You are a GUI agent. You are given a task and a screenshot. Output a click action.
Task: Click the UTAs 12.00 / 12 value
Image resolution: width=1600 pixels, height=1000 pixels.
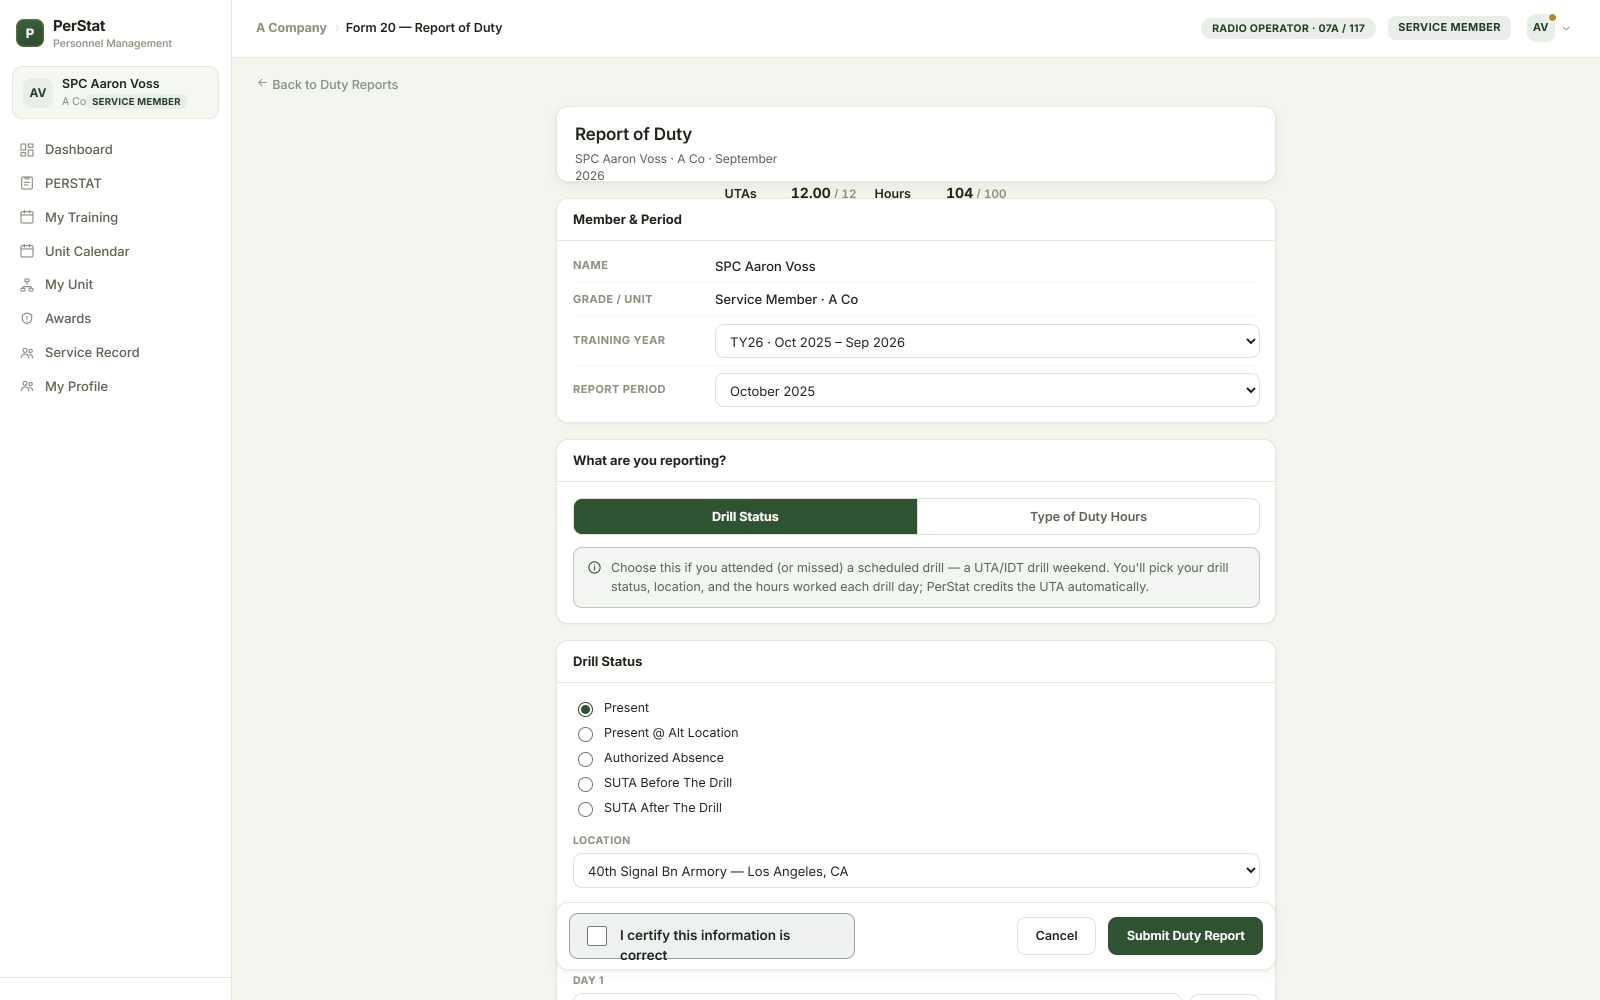pos(823,193)
